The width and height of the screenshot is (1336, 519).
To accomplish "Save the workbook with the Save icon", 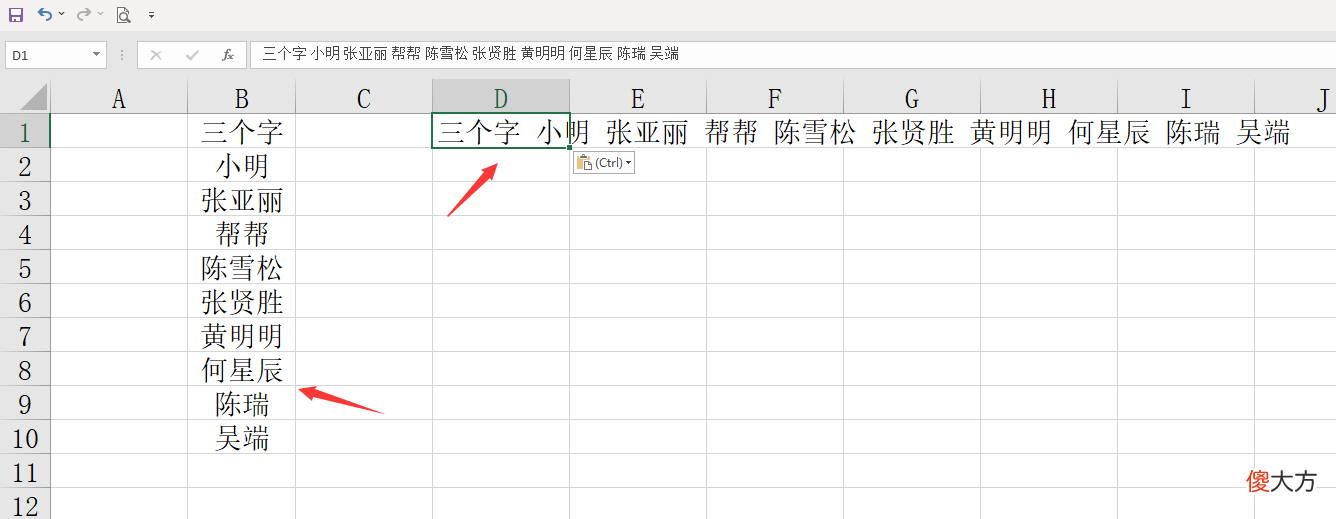I will pyautogui.click(x=16, y=15).
